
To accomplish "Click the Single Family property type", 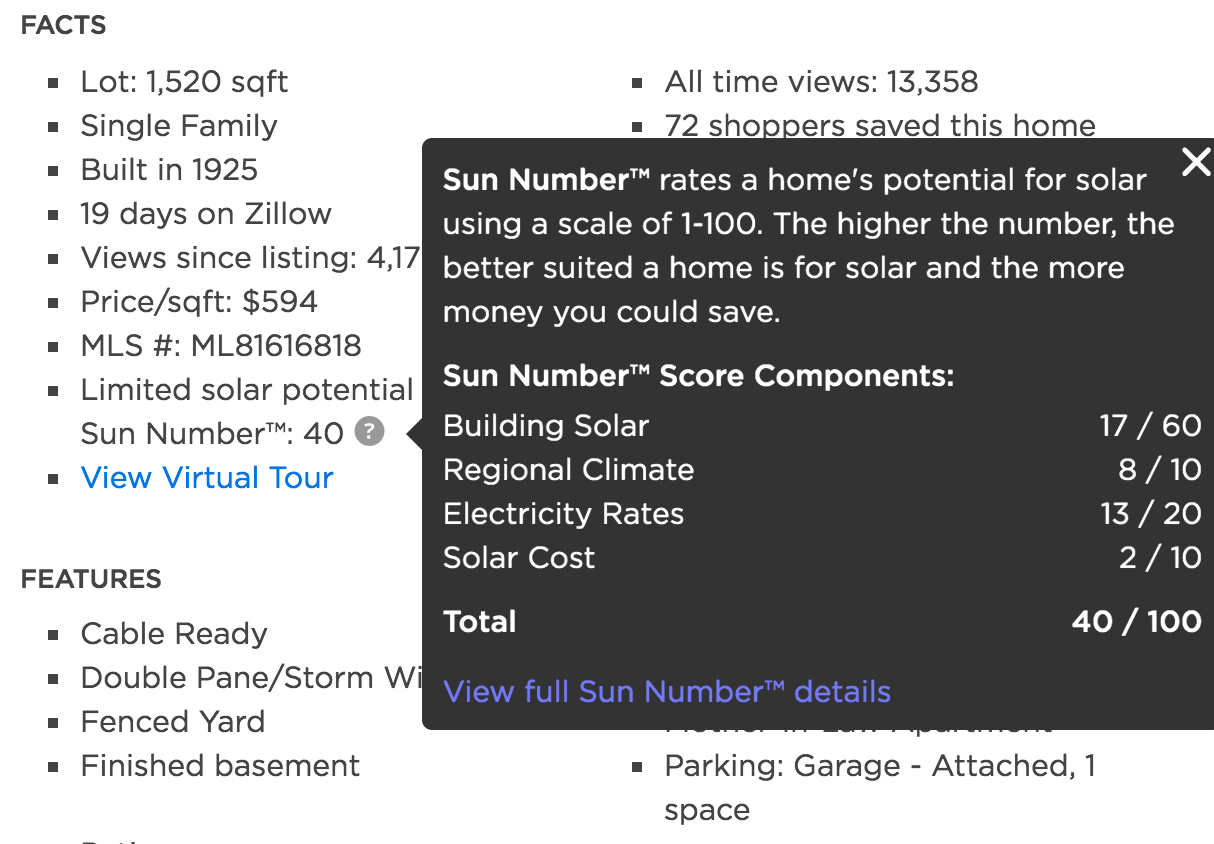I will tap(178, 126).
